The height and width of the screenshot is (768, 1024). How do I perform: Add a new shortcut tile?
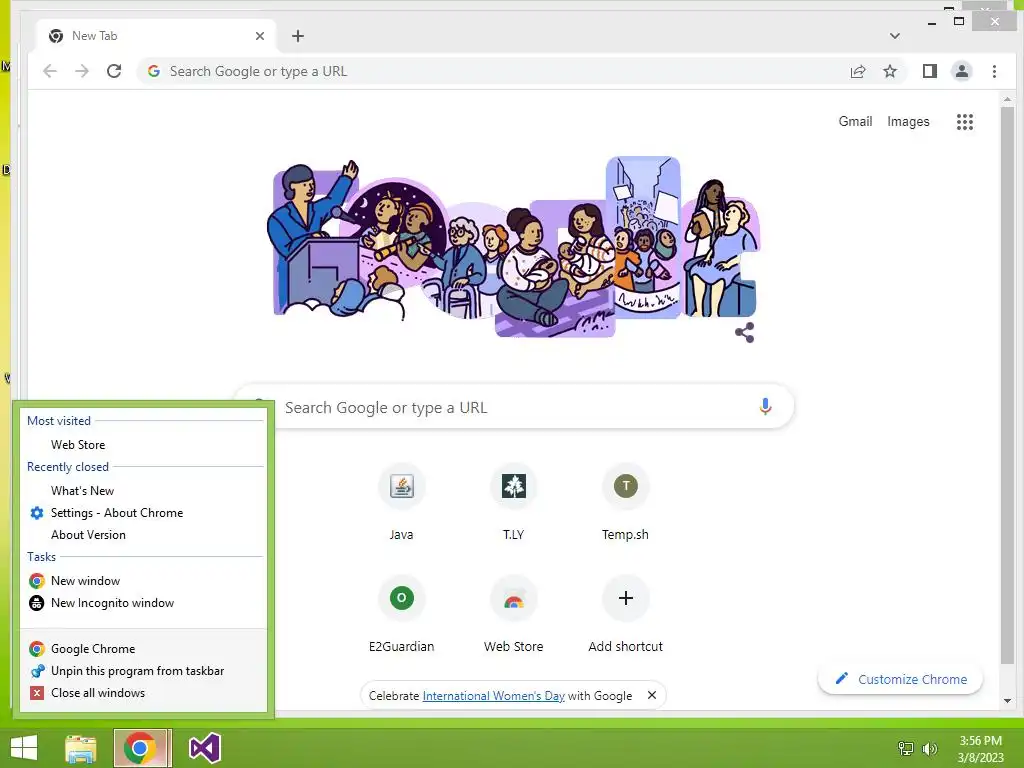(x=626, y=615)
